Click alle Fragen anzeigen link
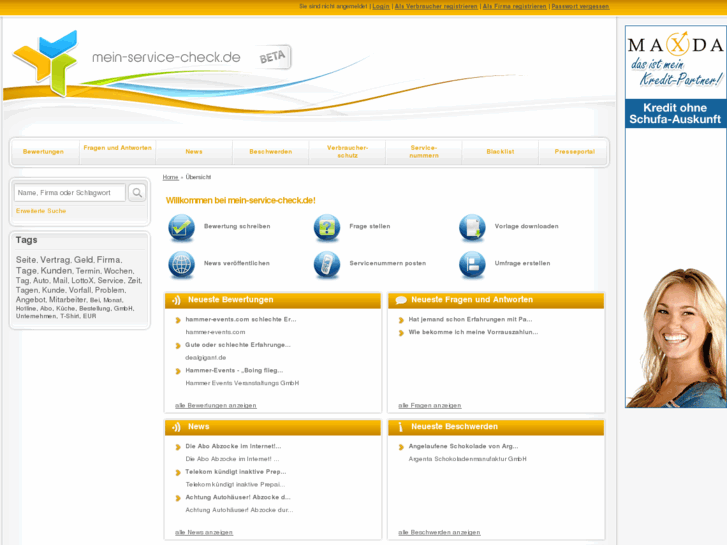The height and width of the screenshot is (545, 727). coord(430,406)
